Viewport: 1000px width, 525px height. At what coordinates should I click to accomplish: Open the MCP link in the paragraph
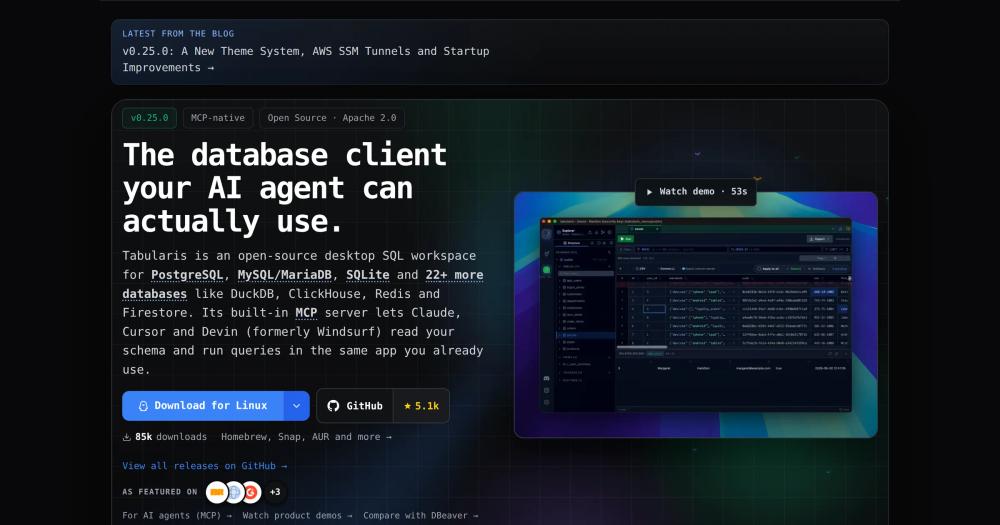pyautogui.click(x=306, y=313)
